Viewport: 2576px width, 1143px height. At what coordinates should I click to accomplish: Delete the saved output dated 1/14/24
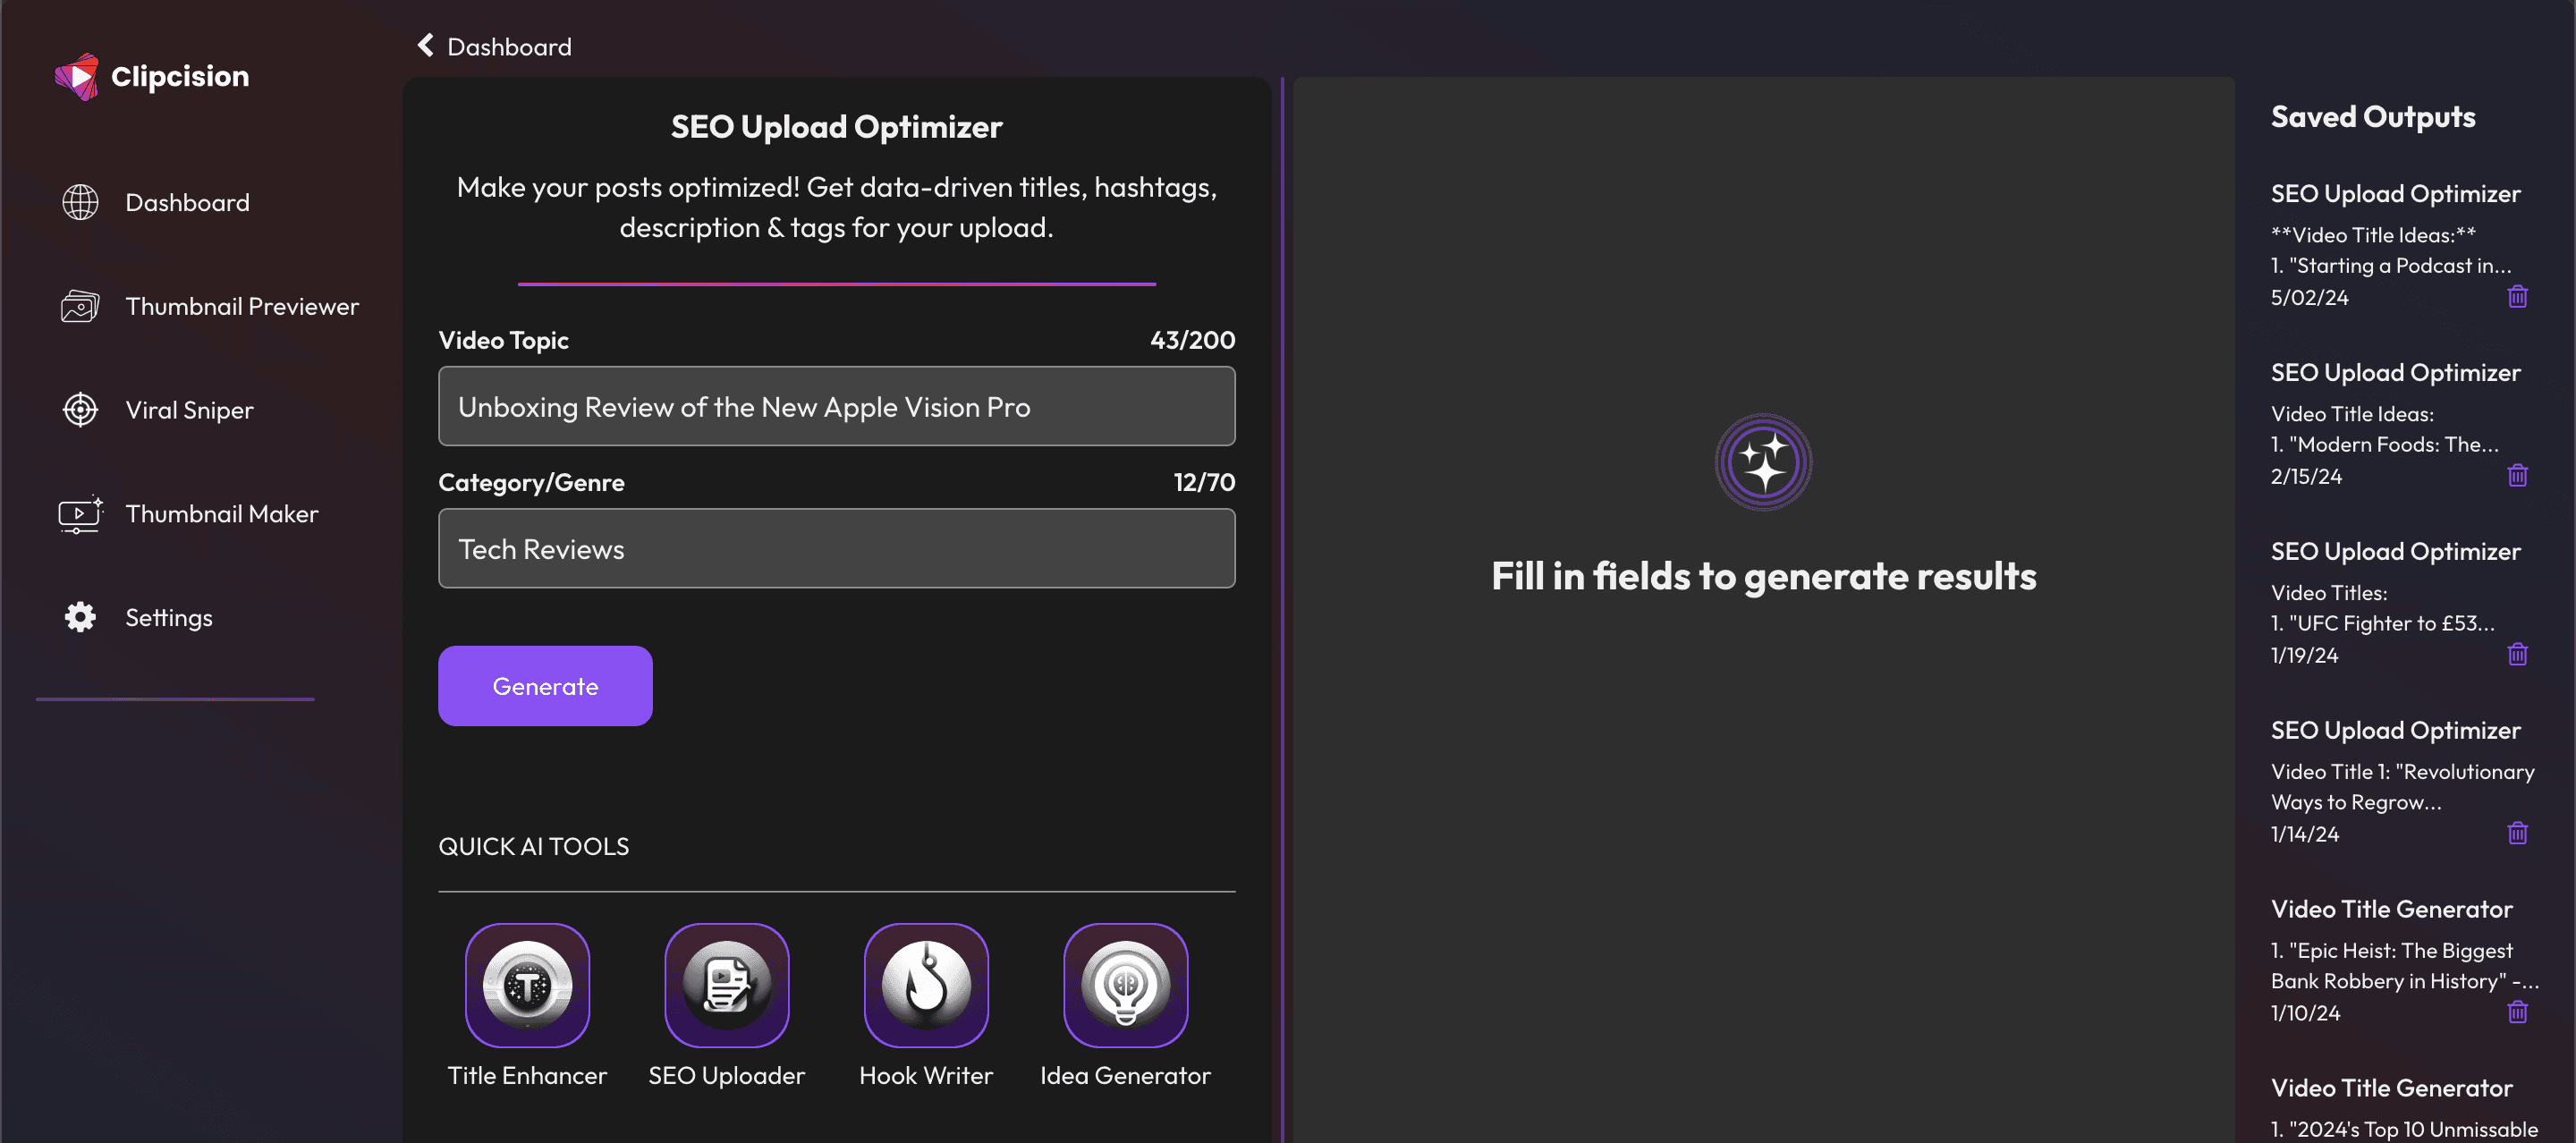(2517, 834)
